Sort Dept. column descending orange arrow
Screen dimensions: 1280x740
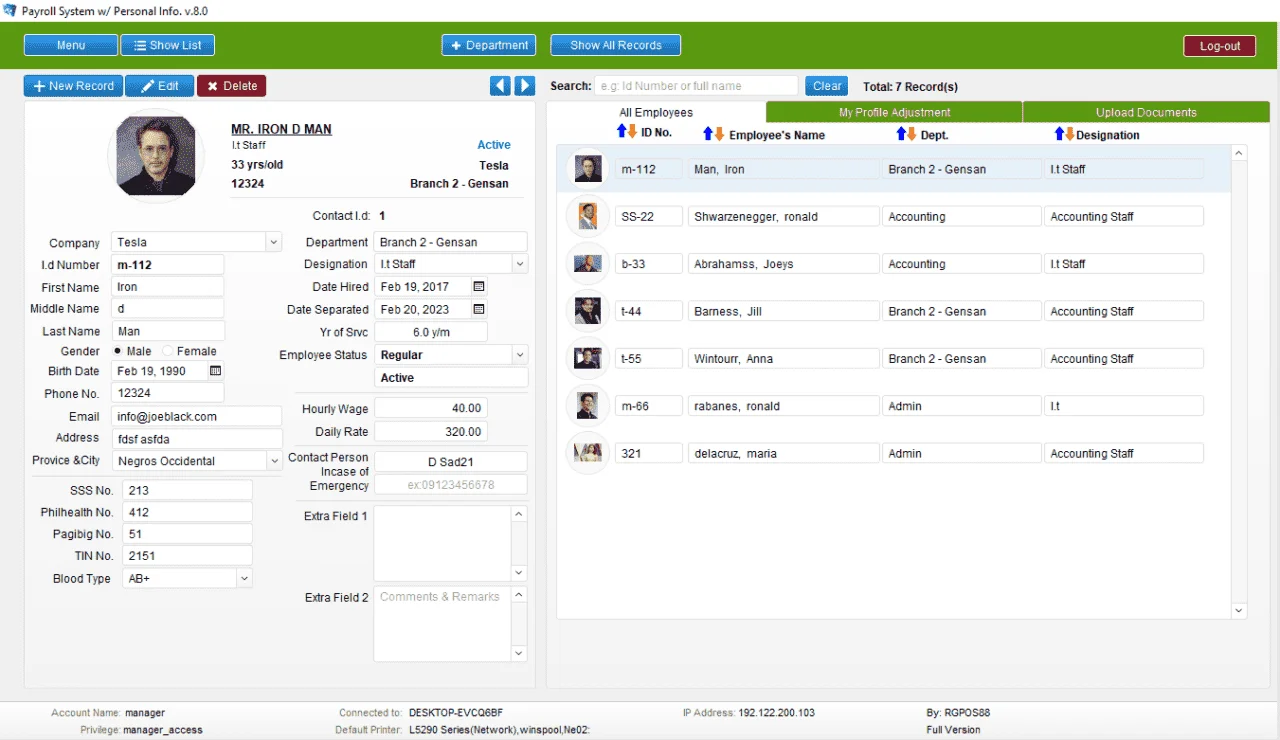click(x=911, y=134)
